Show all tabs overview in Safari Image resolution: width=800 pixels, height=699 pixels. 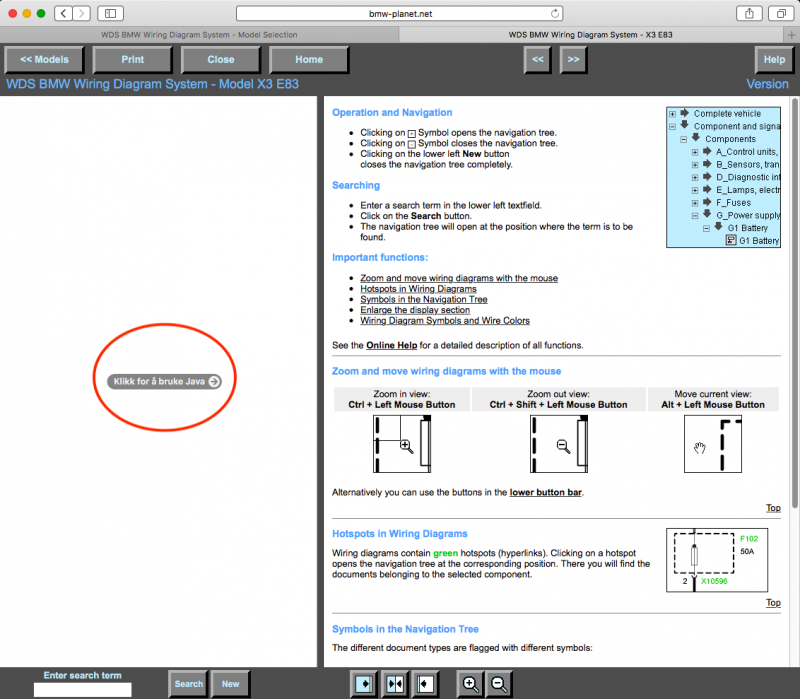pyautogui.click(x=781, y=13)
